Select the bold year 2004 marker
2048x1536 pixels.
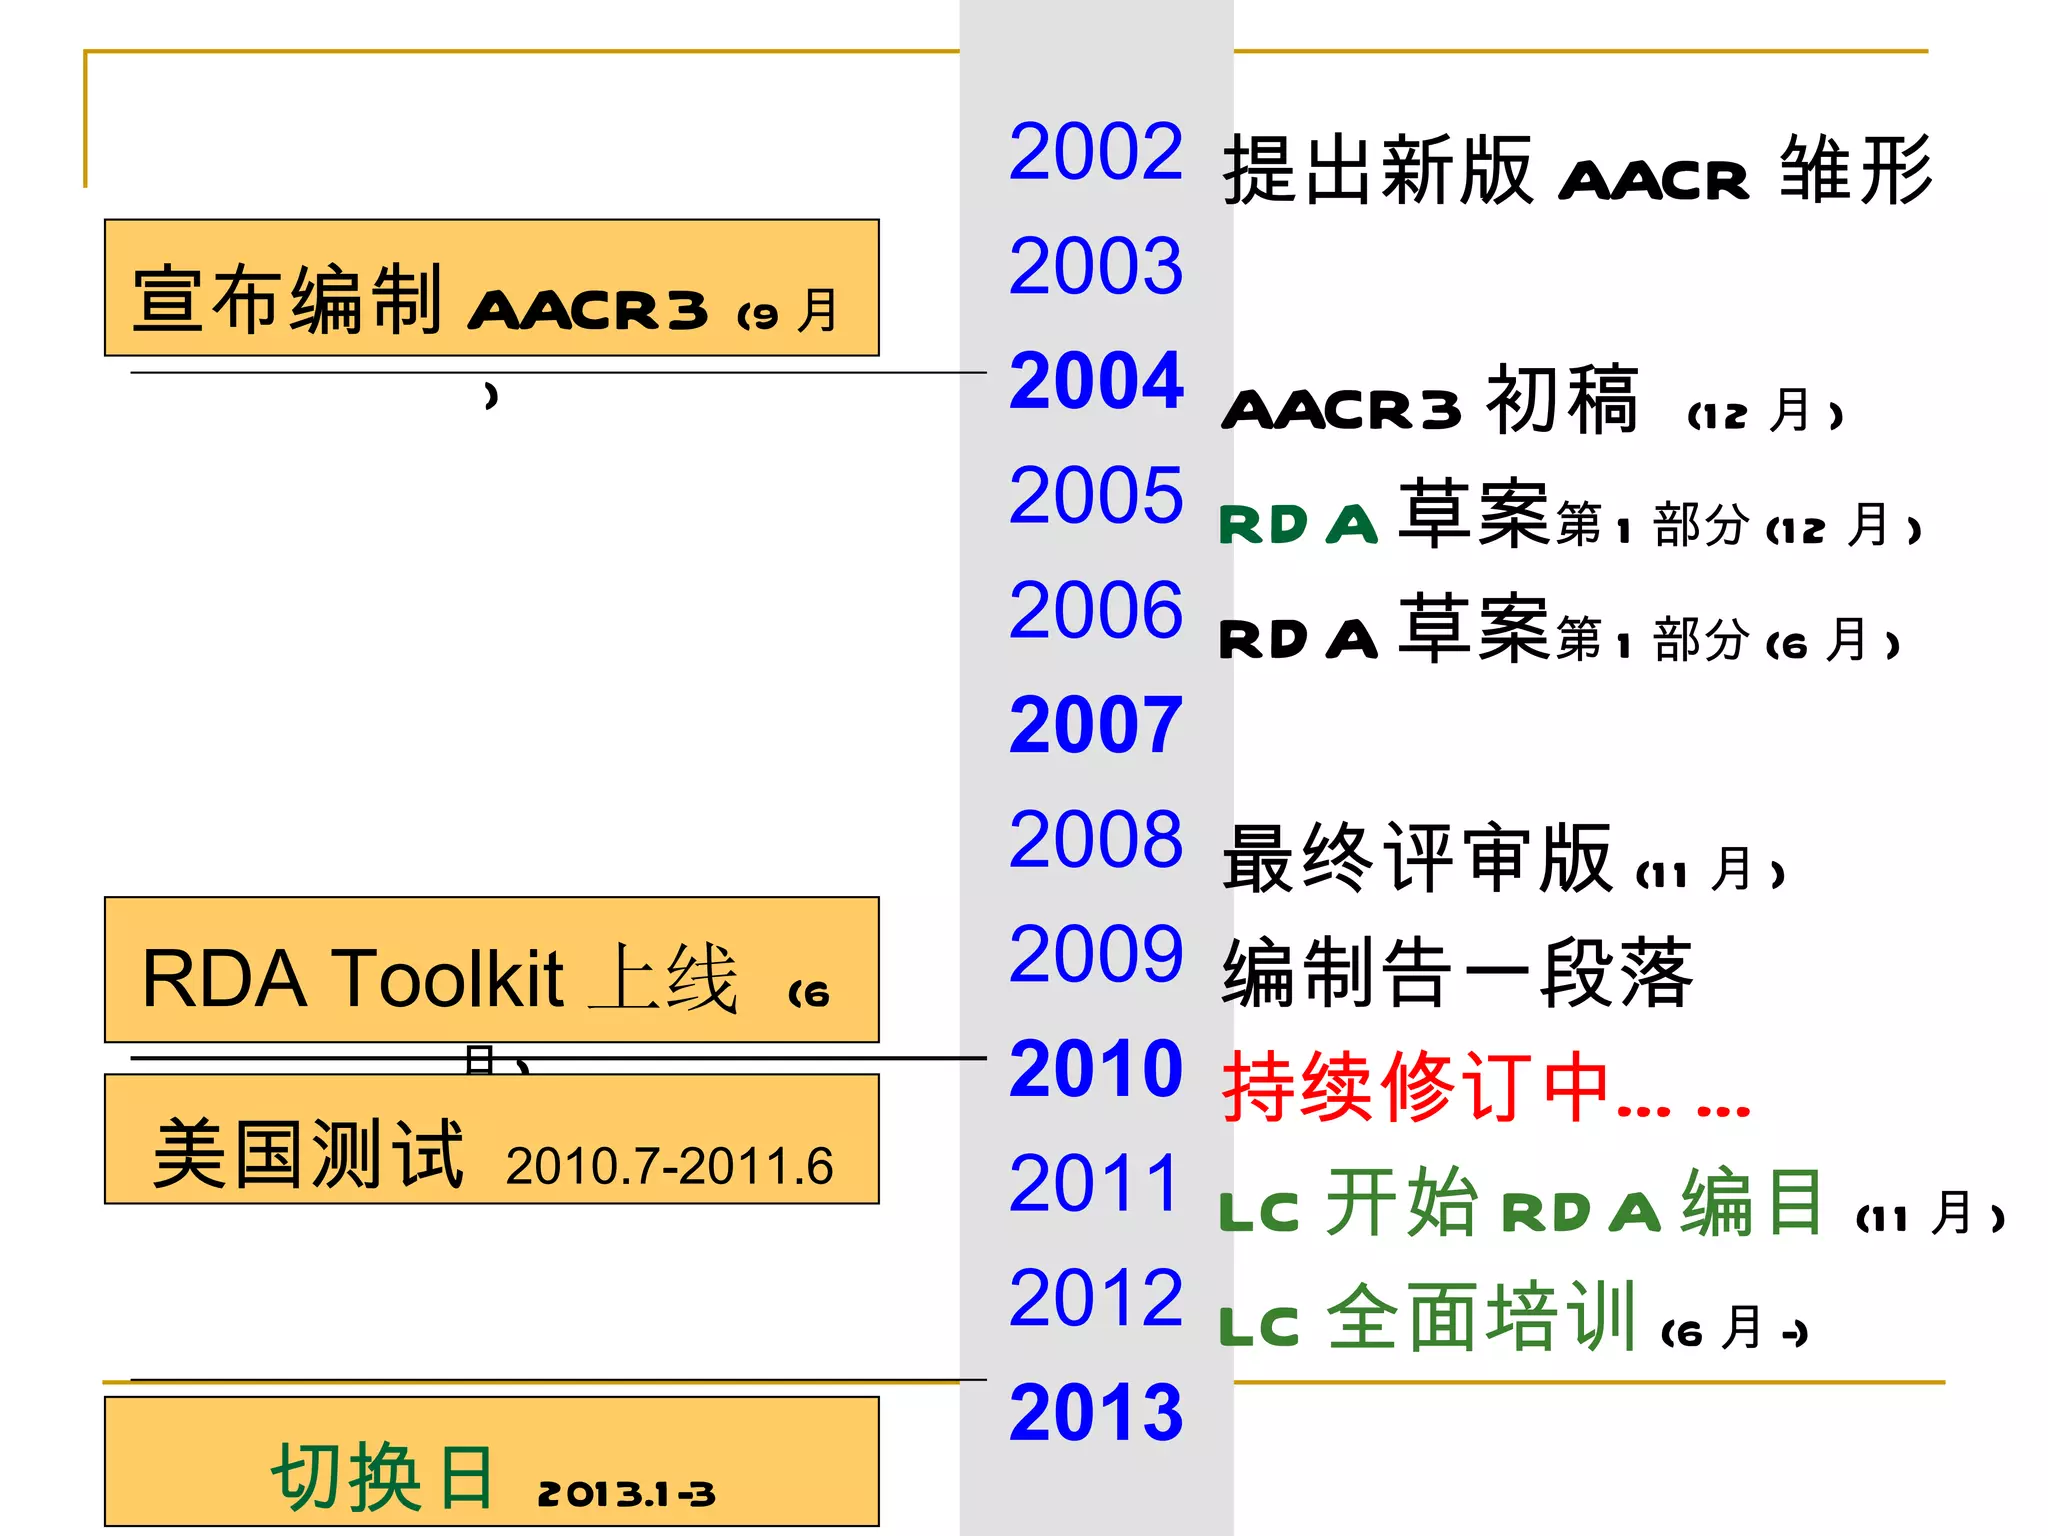tap(1096, 381)
